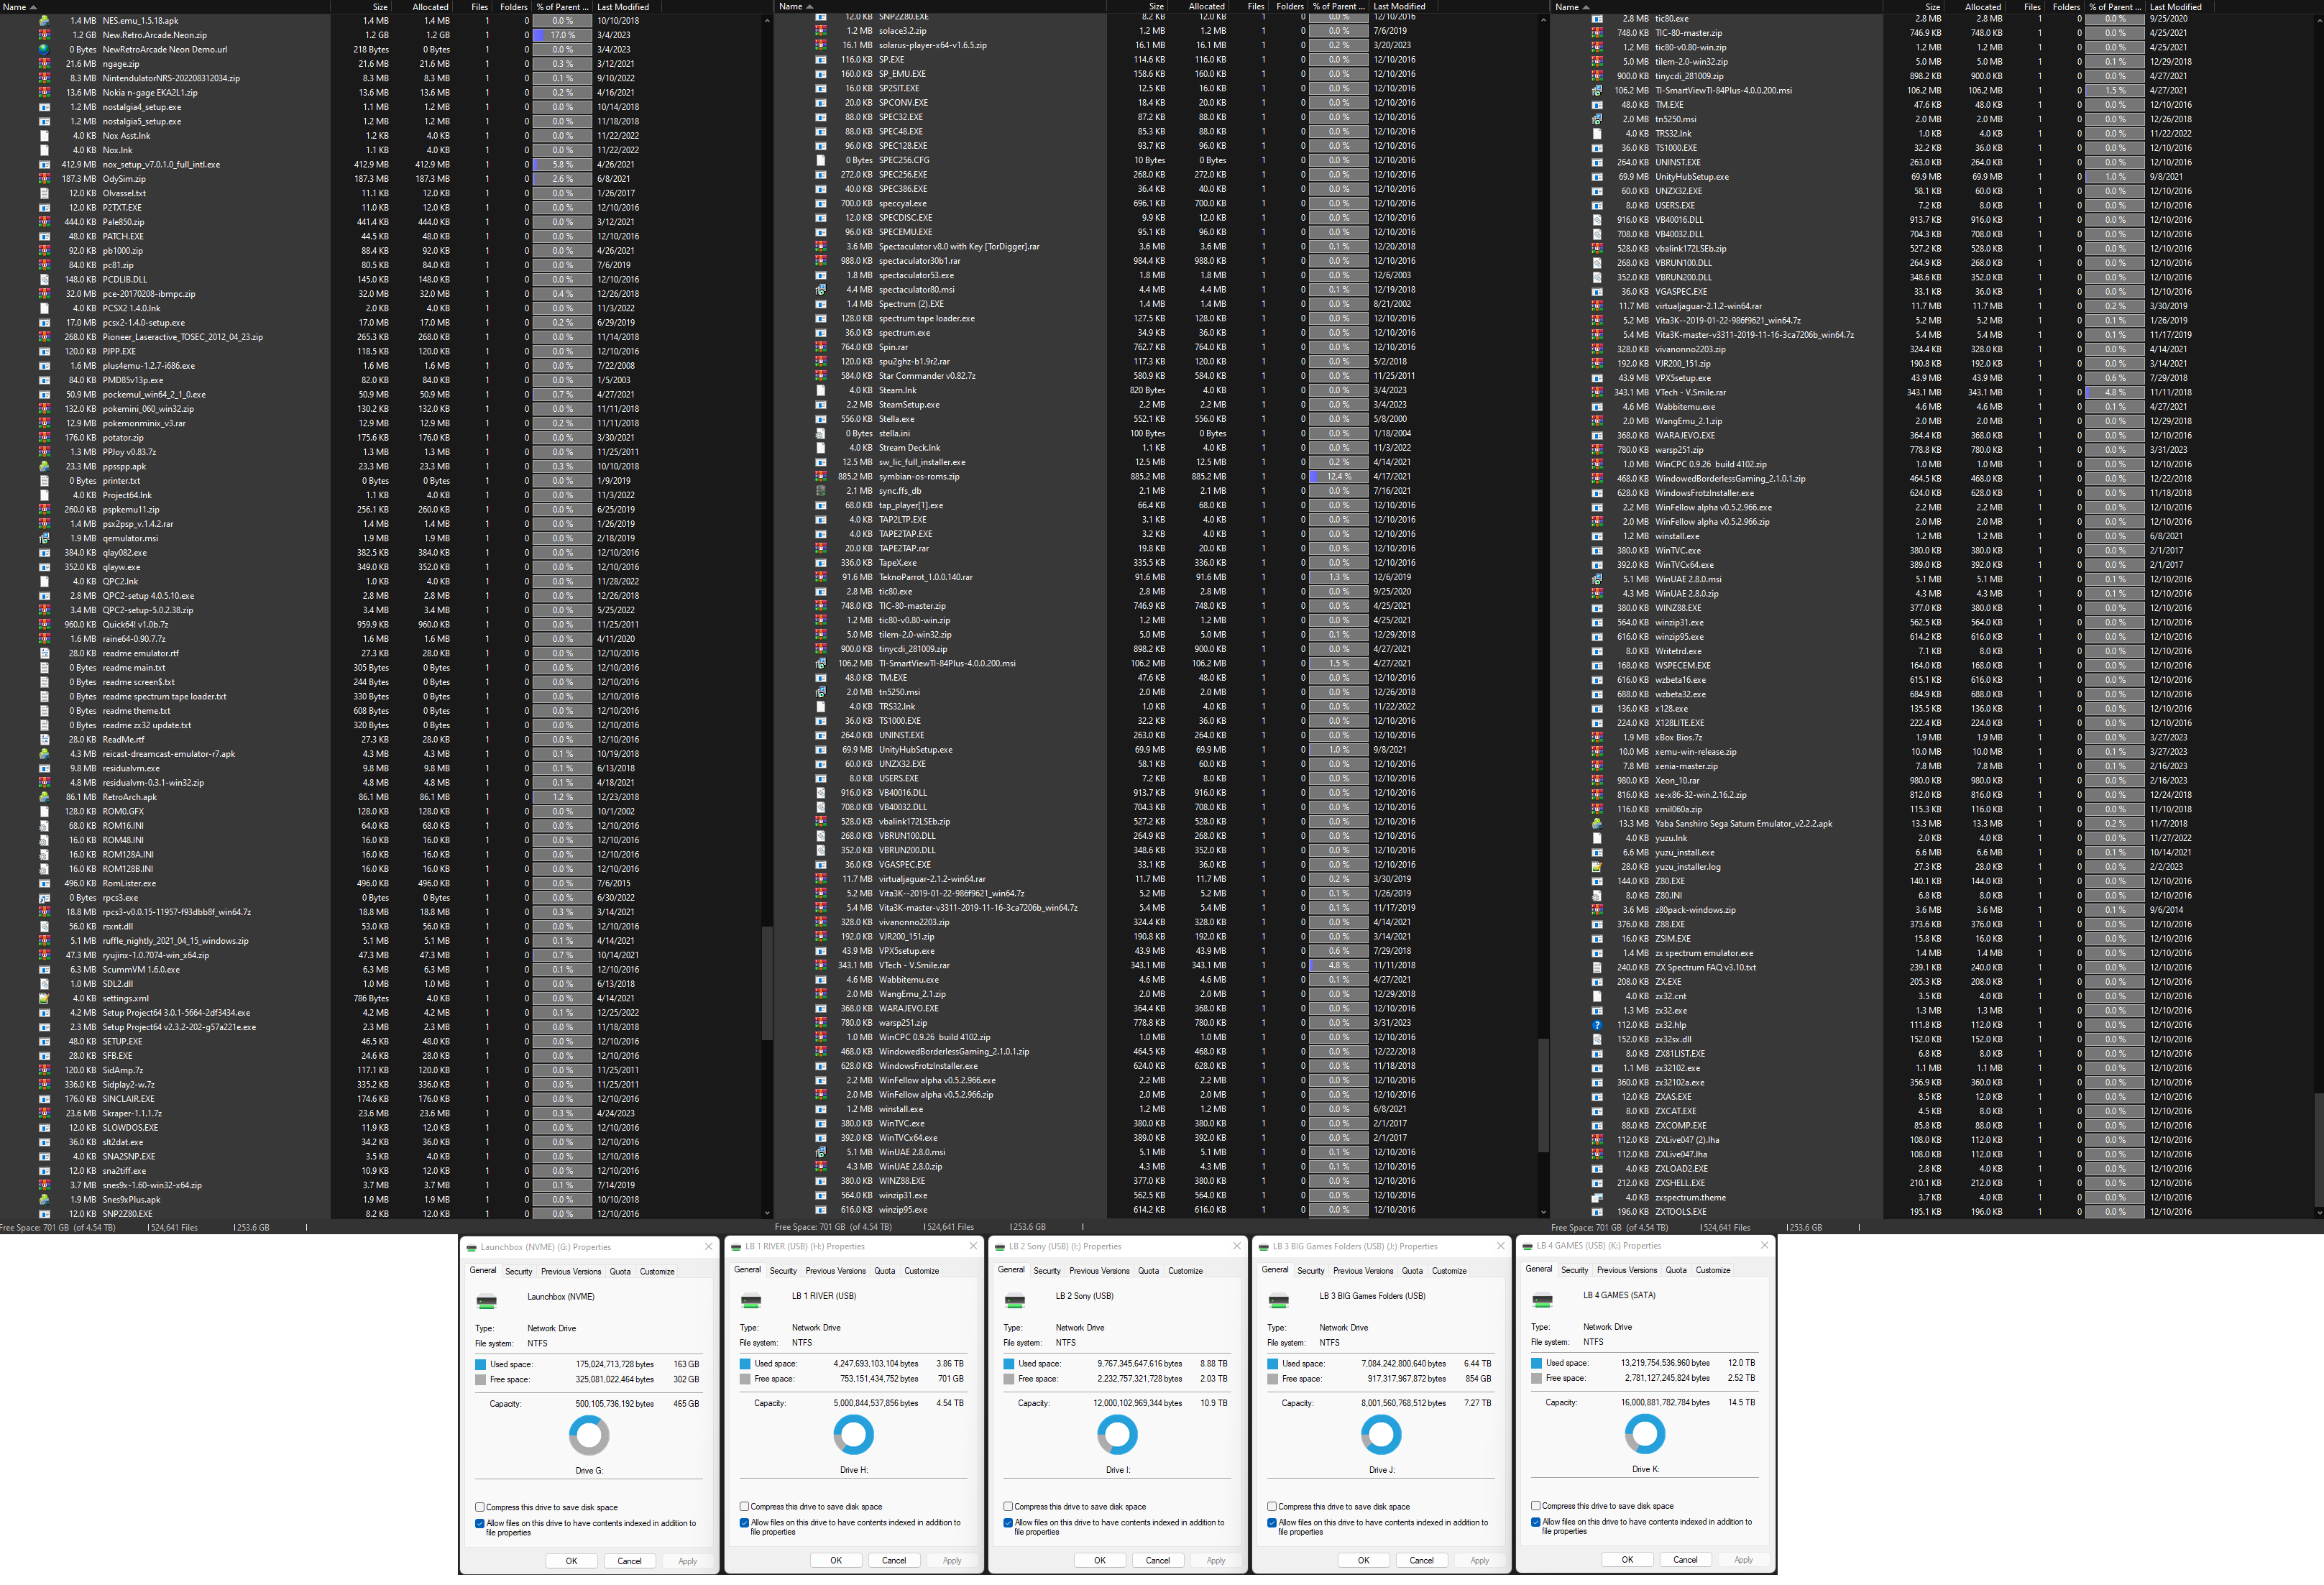Enable compress drive checkbox in LB 3 BIG Games Properties
The image size is (2324, 1585).
click(1272, 1506)
